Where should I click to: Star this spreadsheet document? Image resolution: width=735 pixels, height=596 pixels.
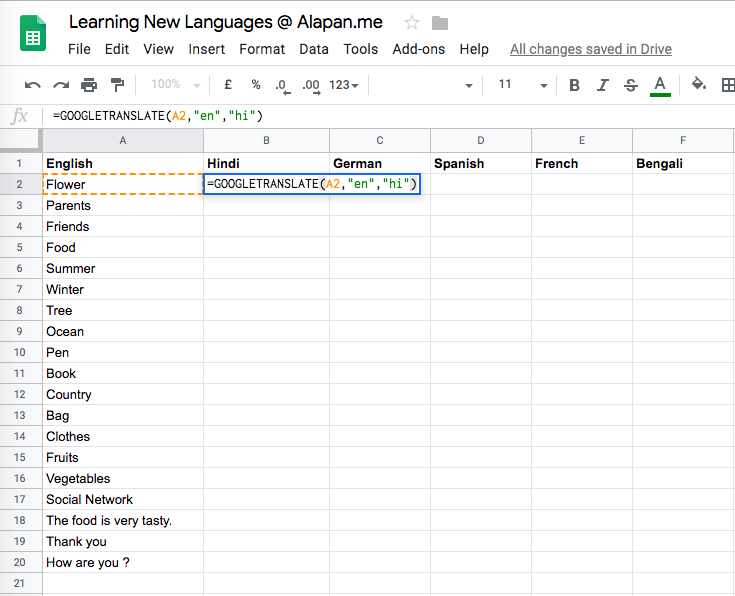[412, 23]
